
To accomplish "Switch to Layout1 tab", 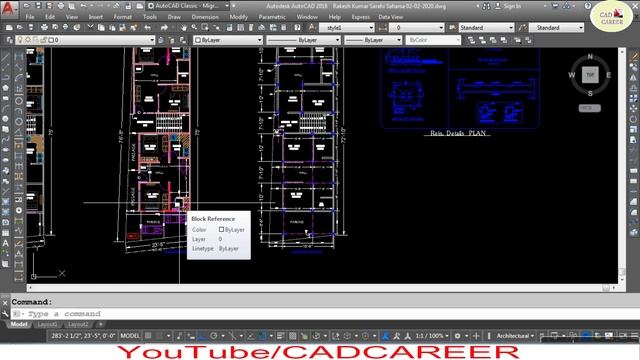I will pos(47,324).
